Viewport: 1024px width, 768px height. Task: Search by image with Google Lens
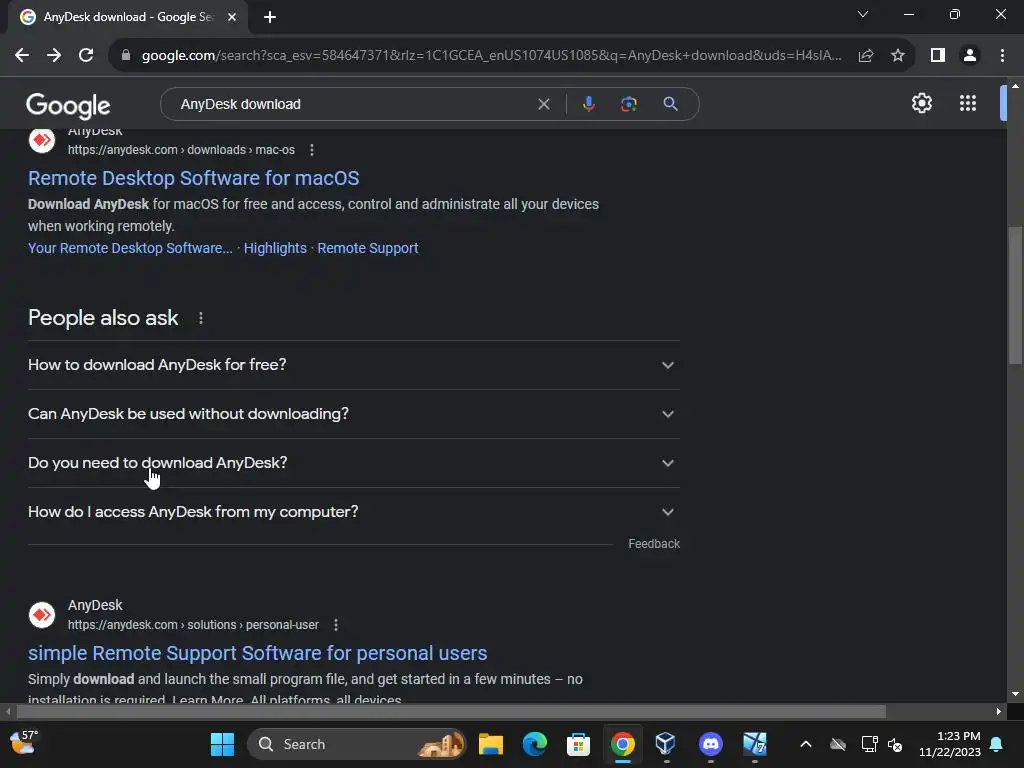tap(628, 104)
